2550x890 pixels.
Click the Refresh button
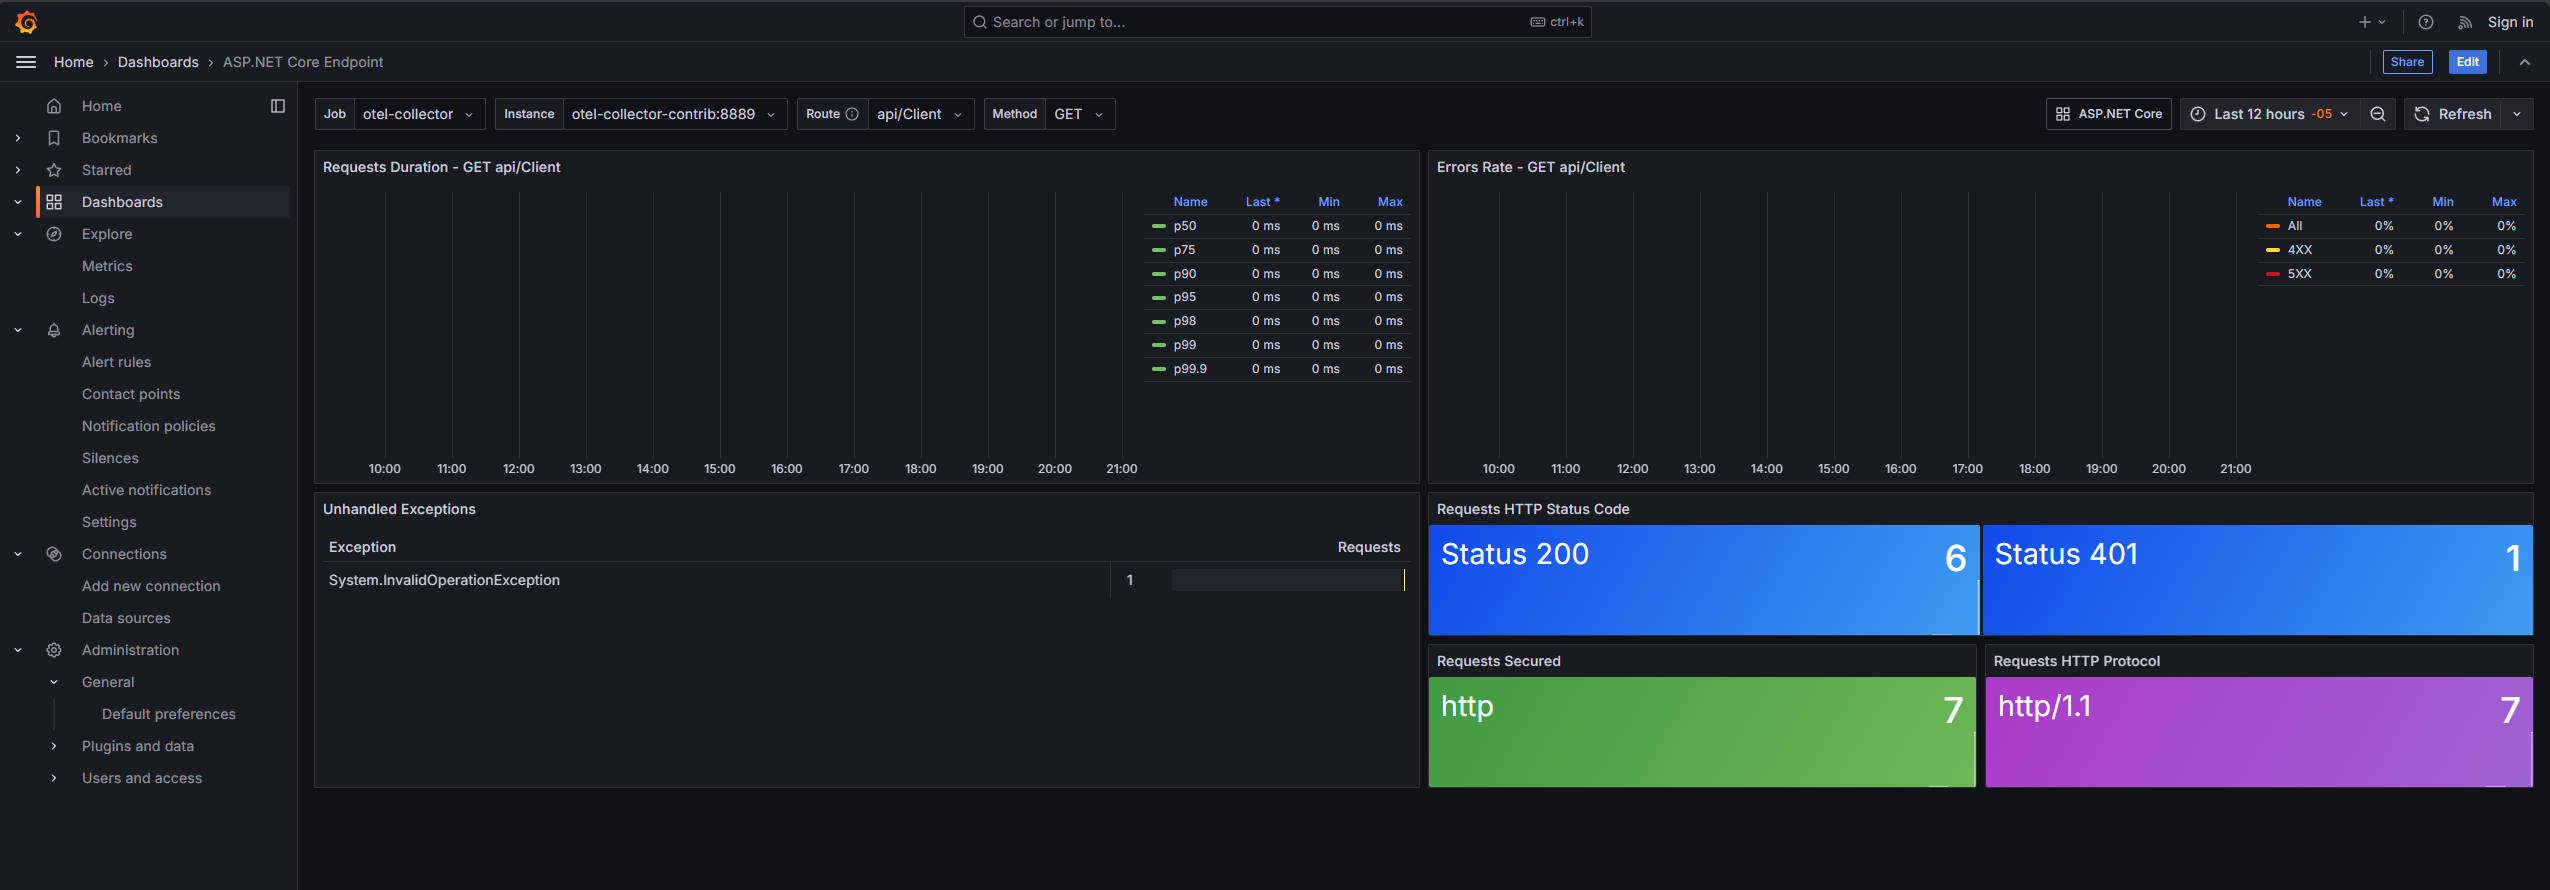[2453, 114]
